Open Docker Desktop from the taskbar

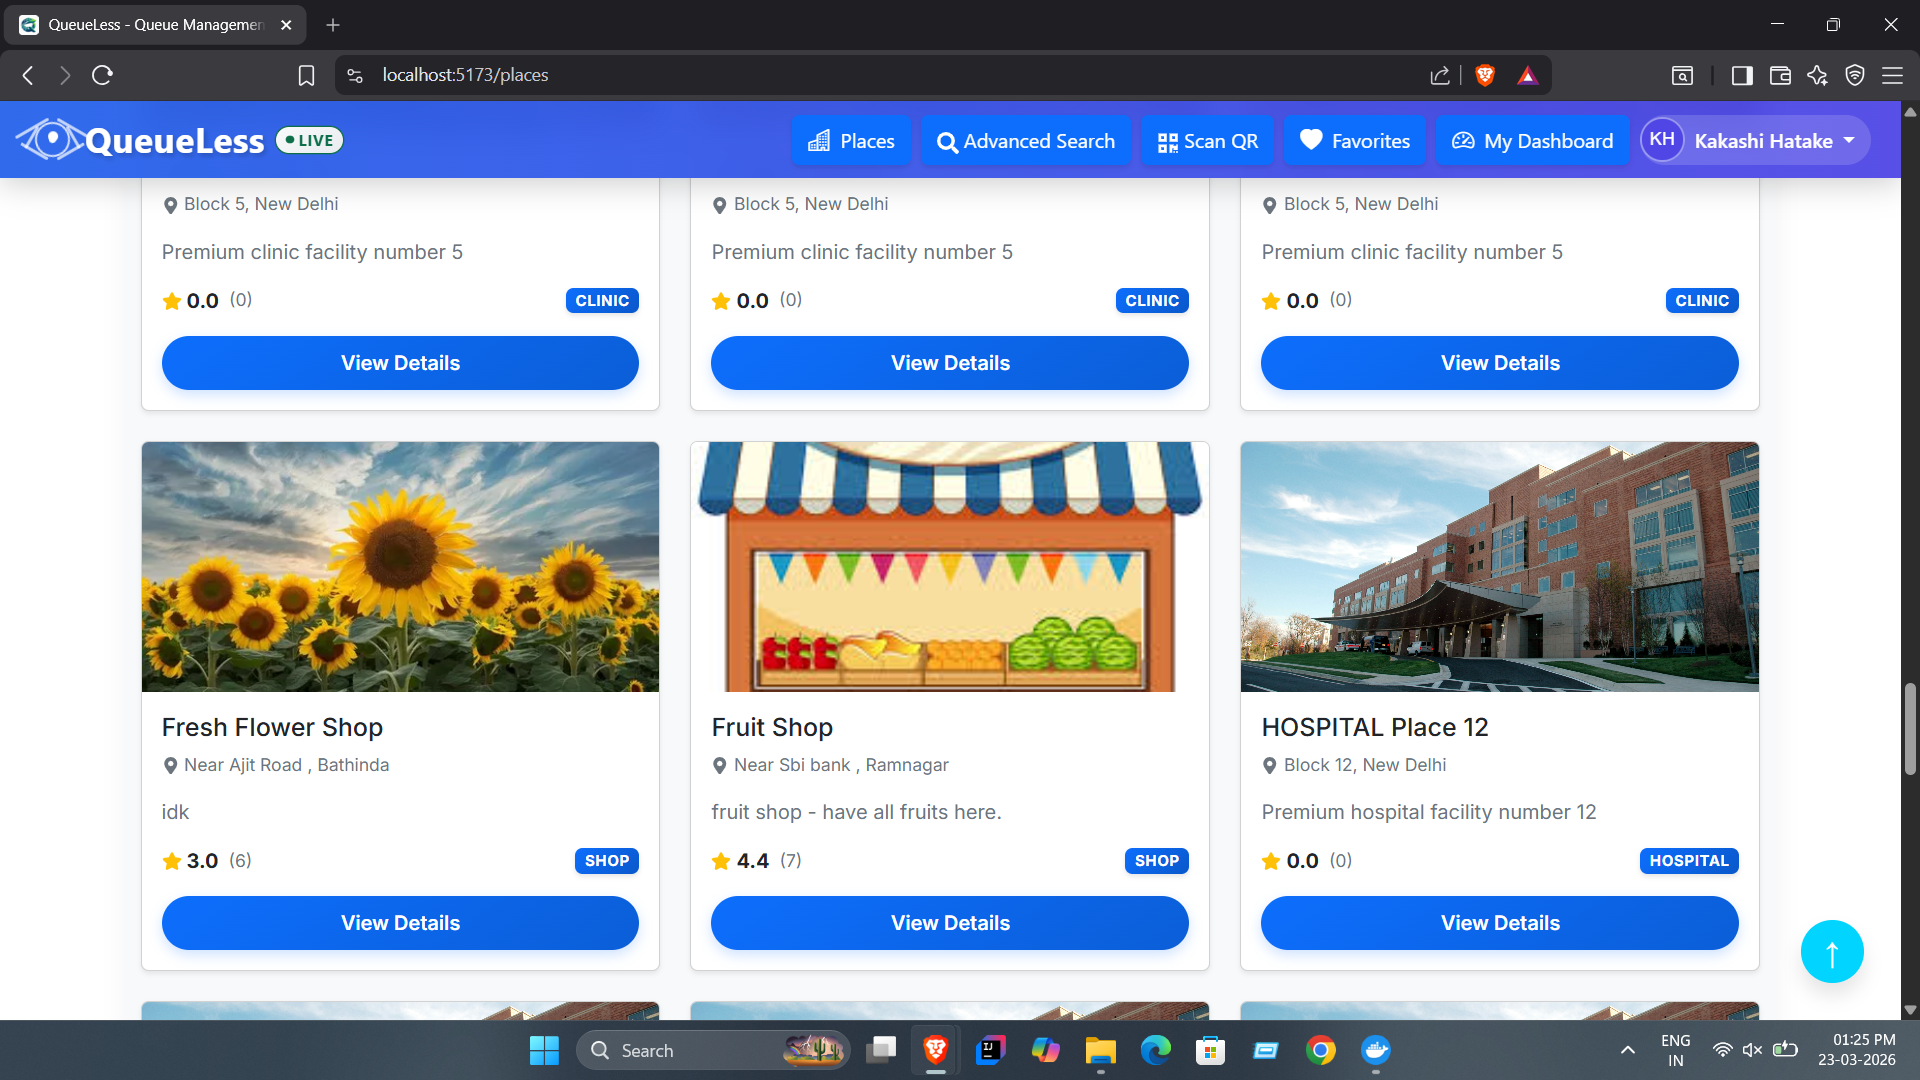click(1376, 1050)
